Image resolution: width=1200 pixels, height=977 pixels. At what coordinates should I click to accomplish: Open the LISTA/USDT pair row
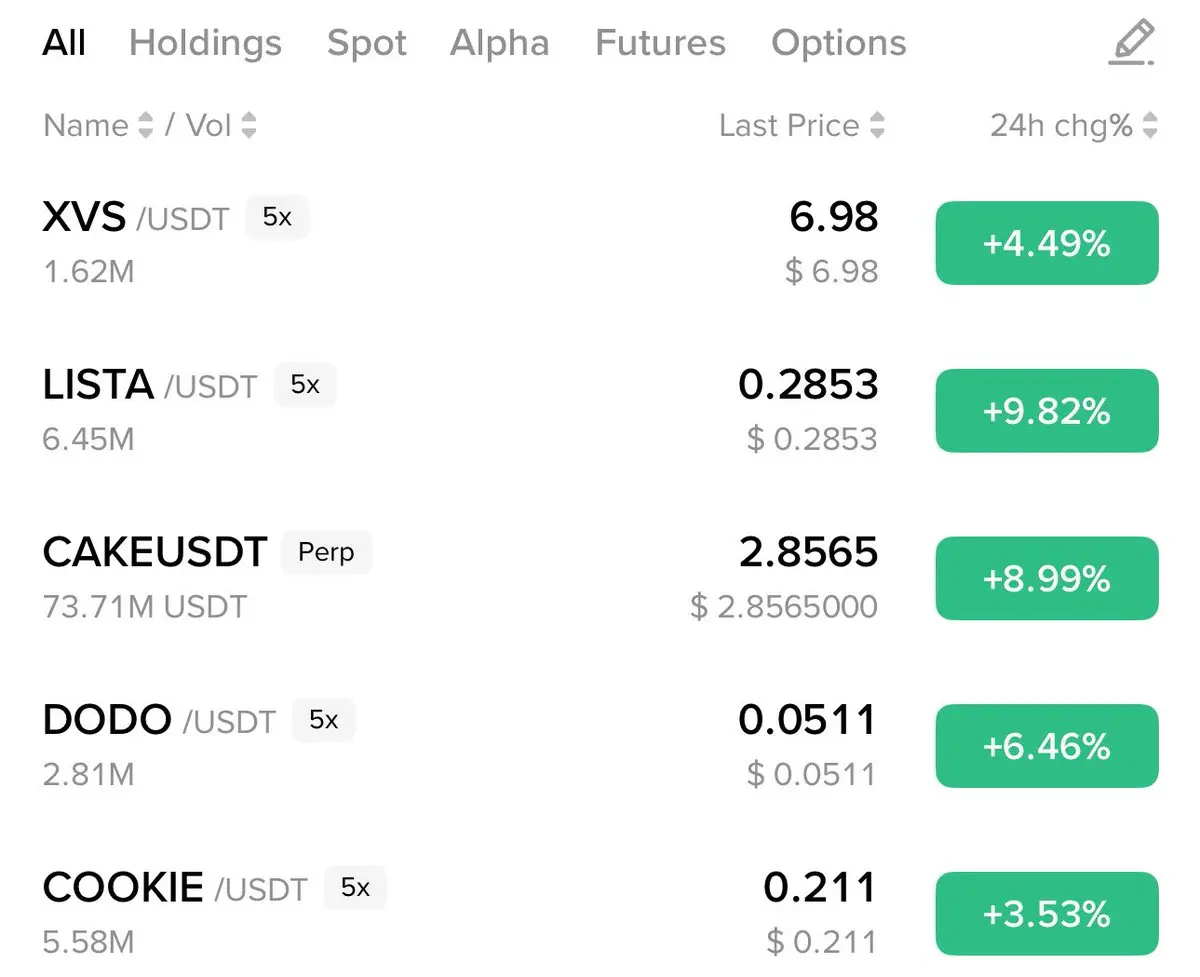coord(600,411)
